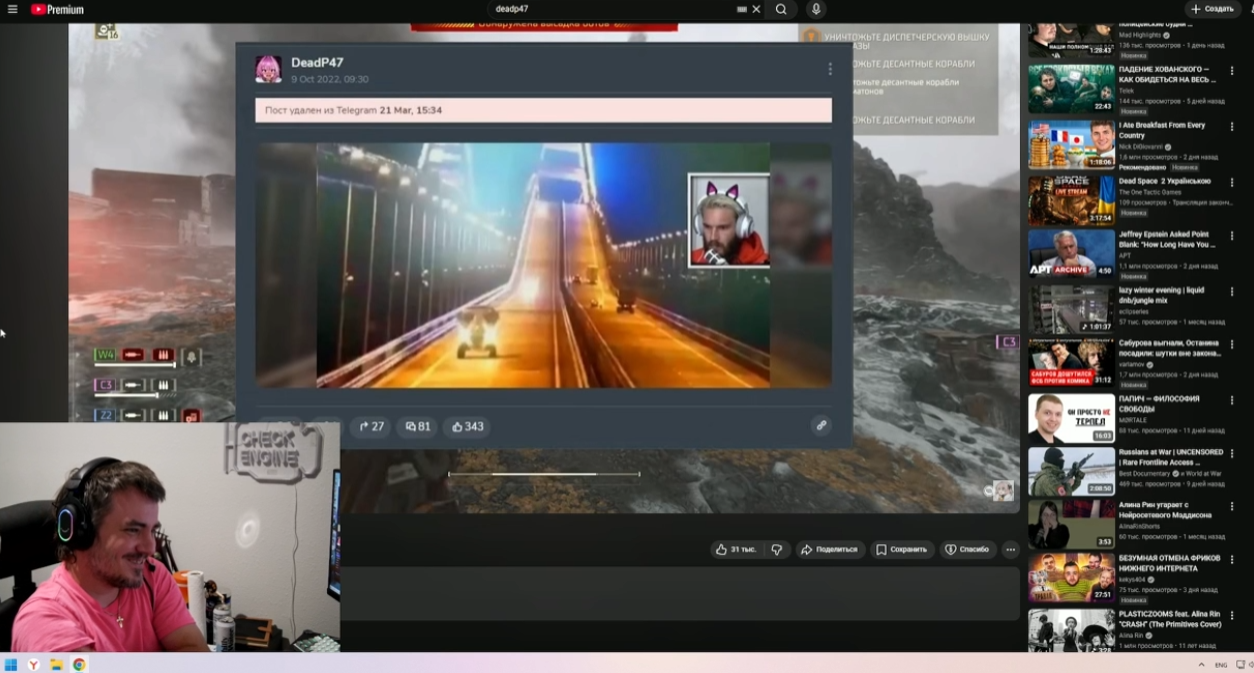Open 'ПАПИЧ — ФИЛОСОФИЯ СВОБОДЫ' video thumbnail
Image resolution: width=1254 pixels, height=673 pixels.
click(x=1071, y=419)
